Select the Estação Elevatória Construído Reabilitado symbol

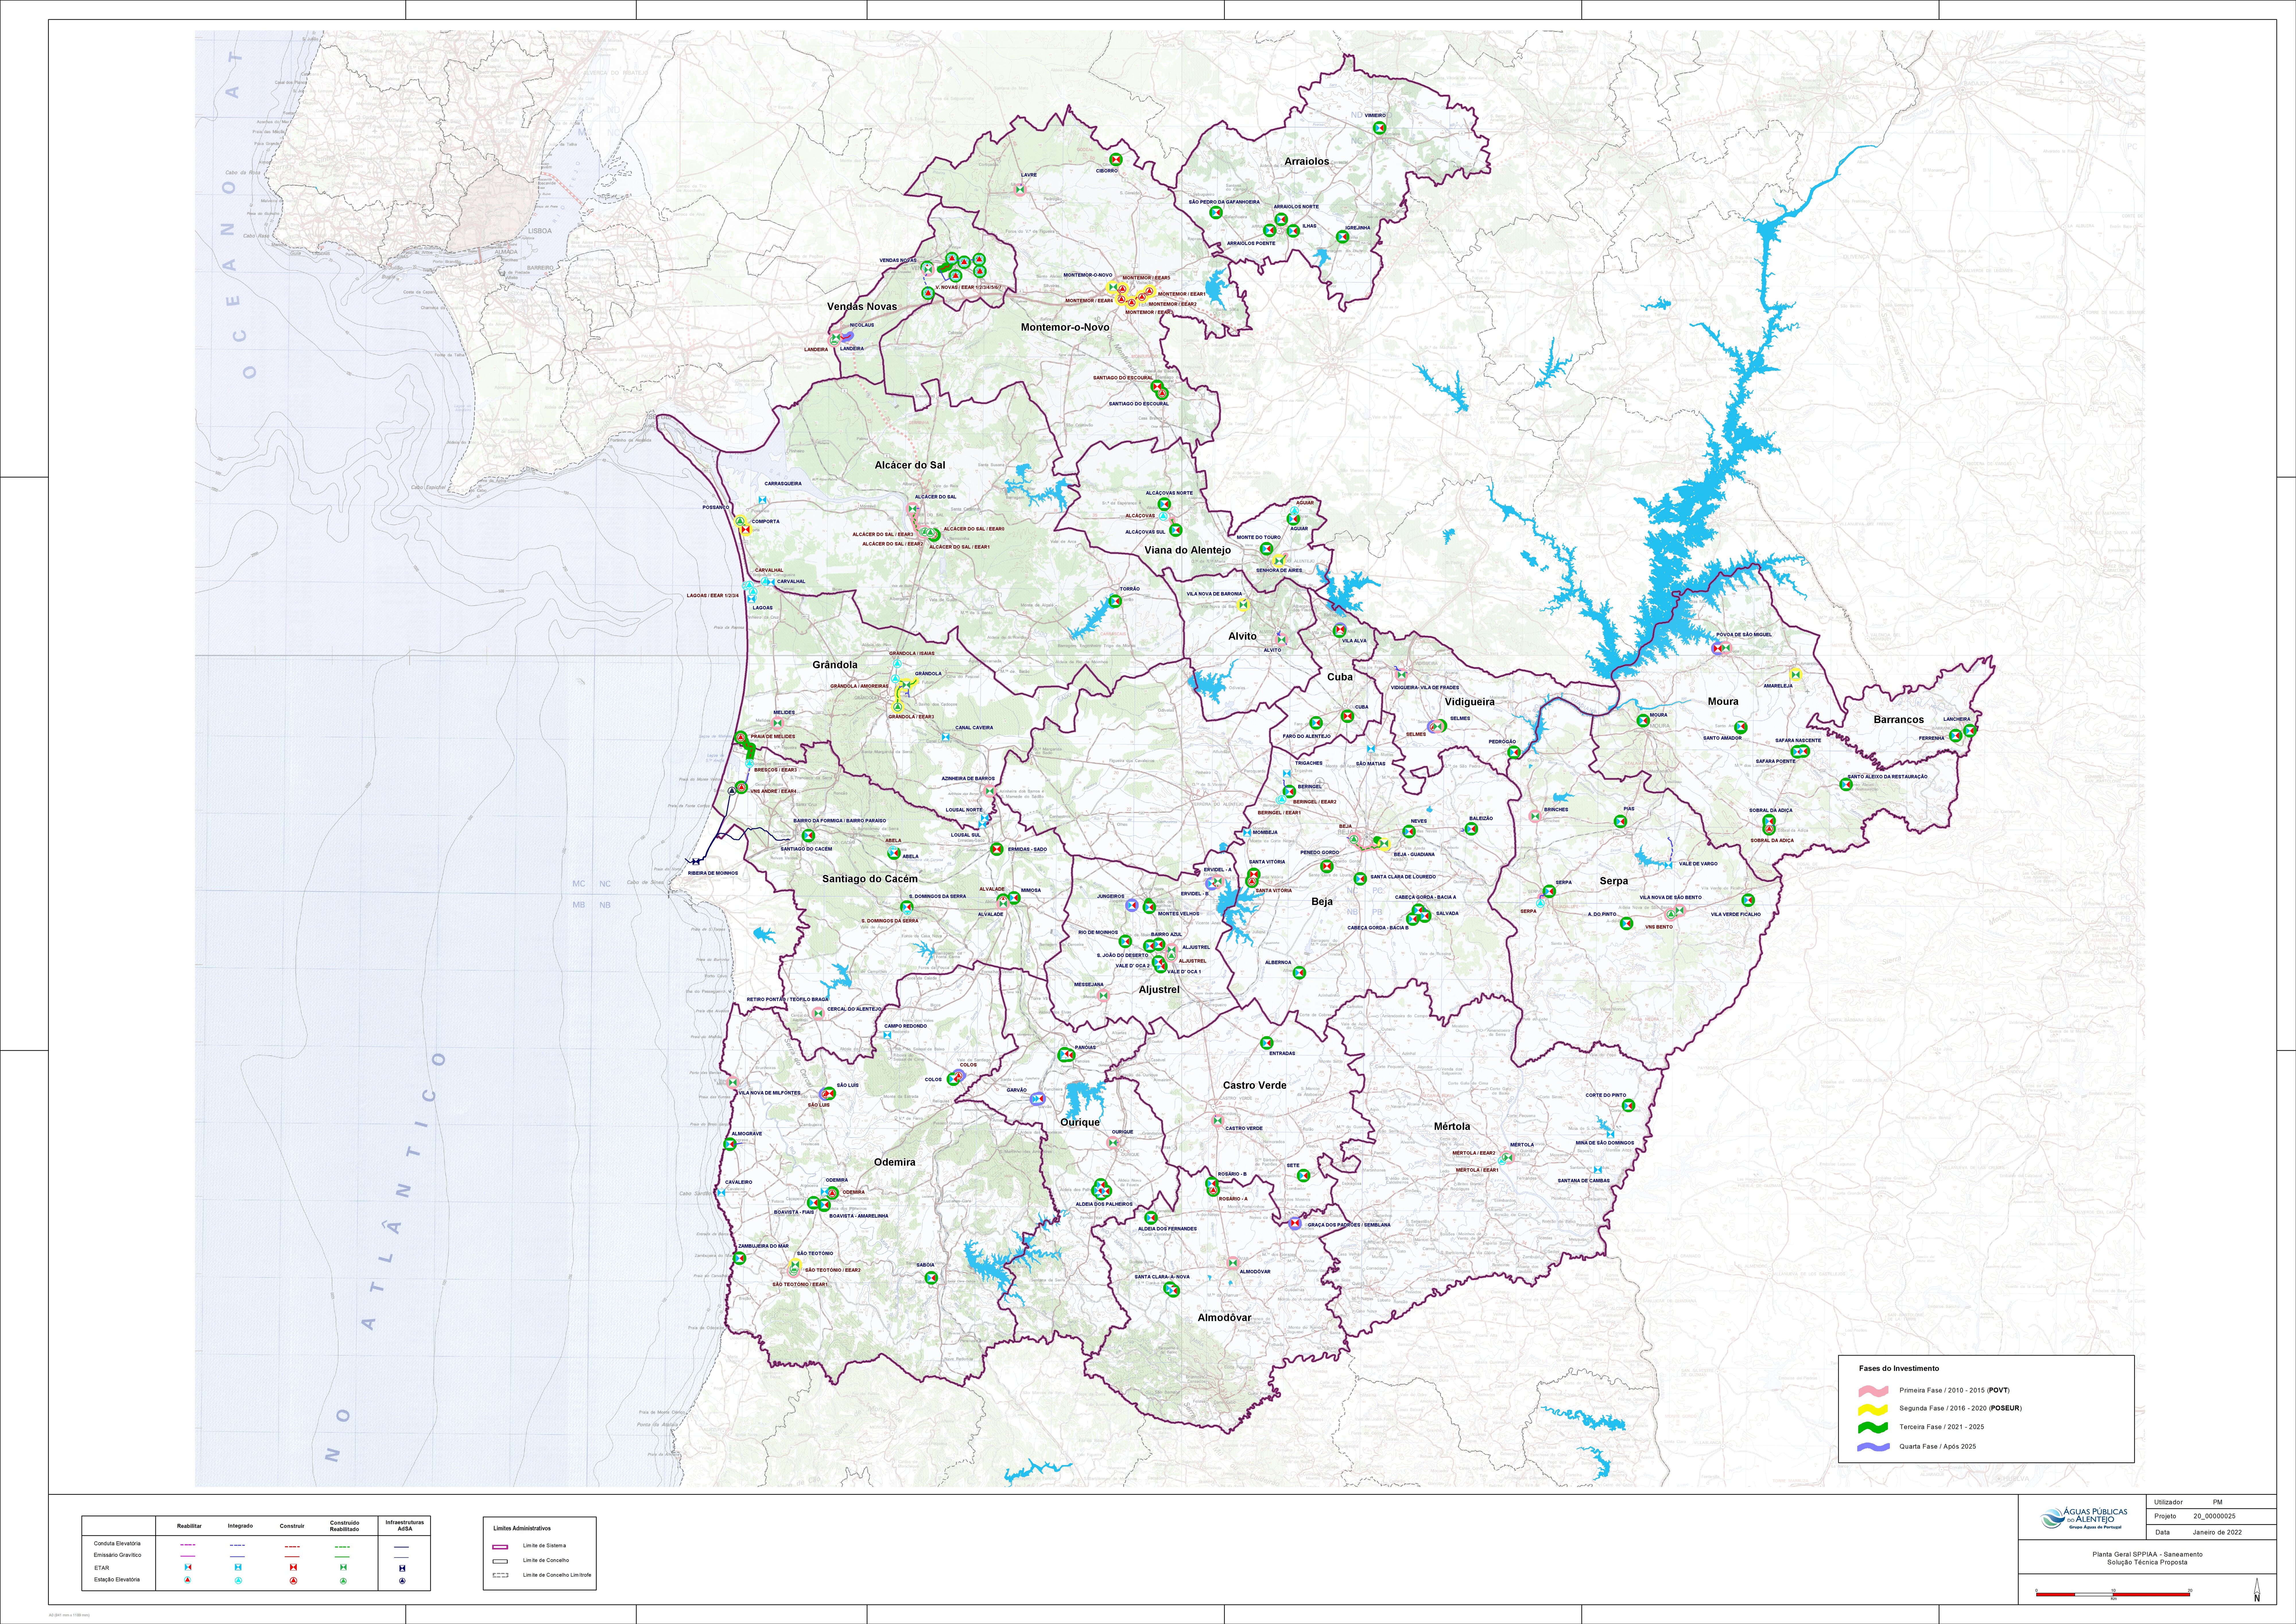(x=343, y=1581)
